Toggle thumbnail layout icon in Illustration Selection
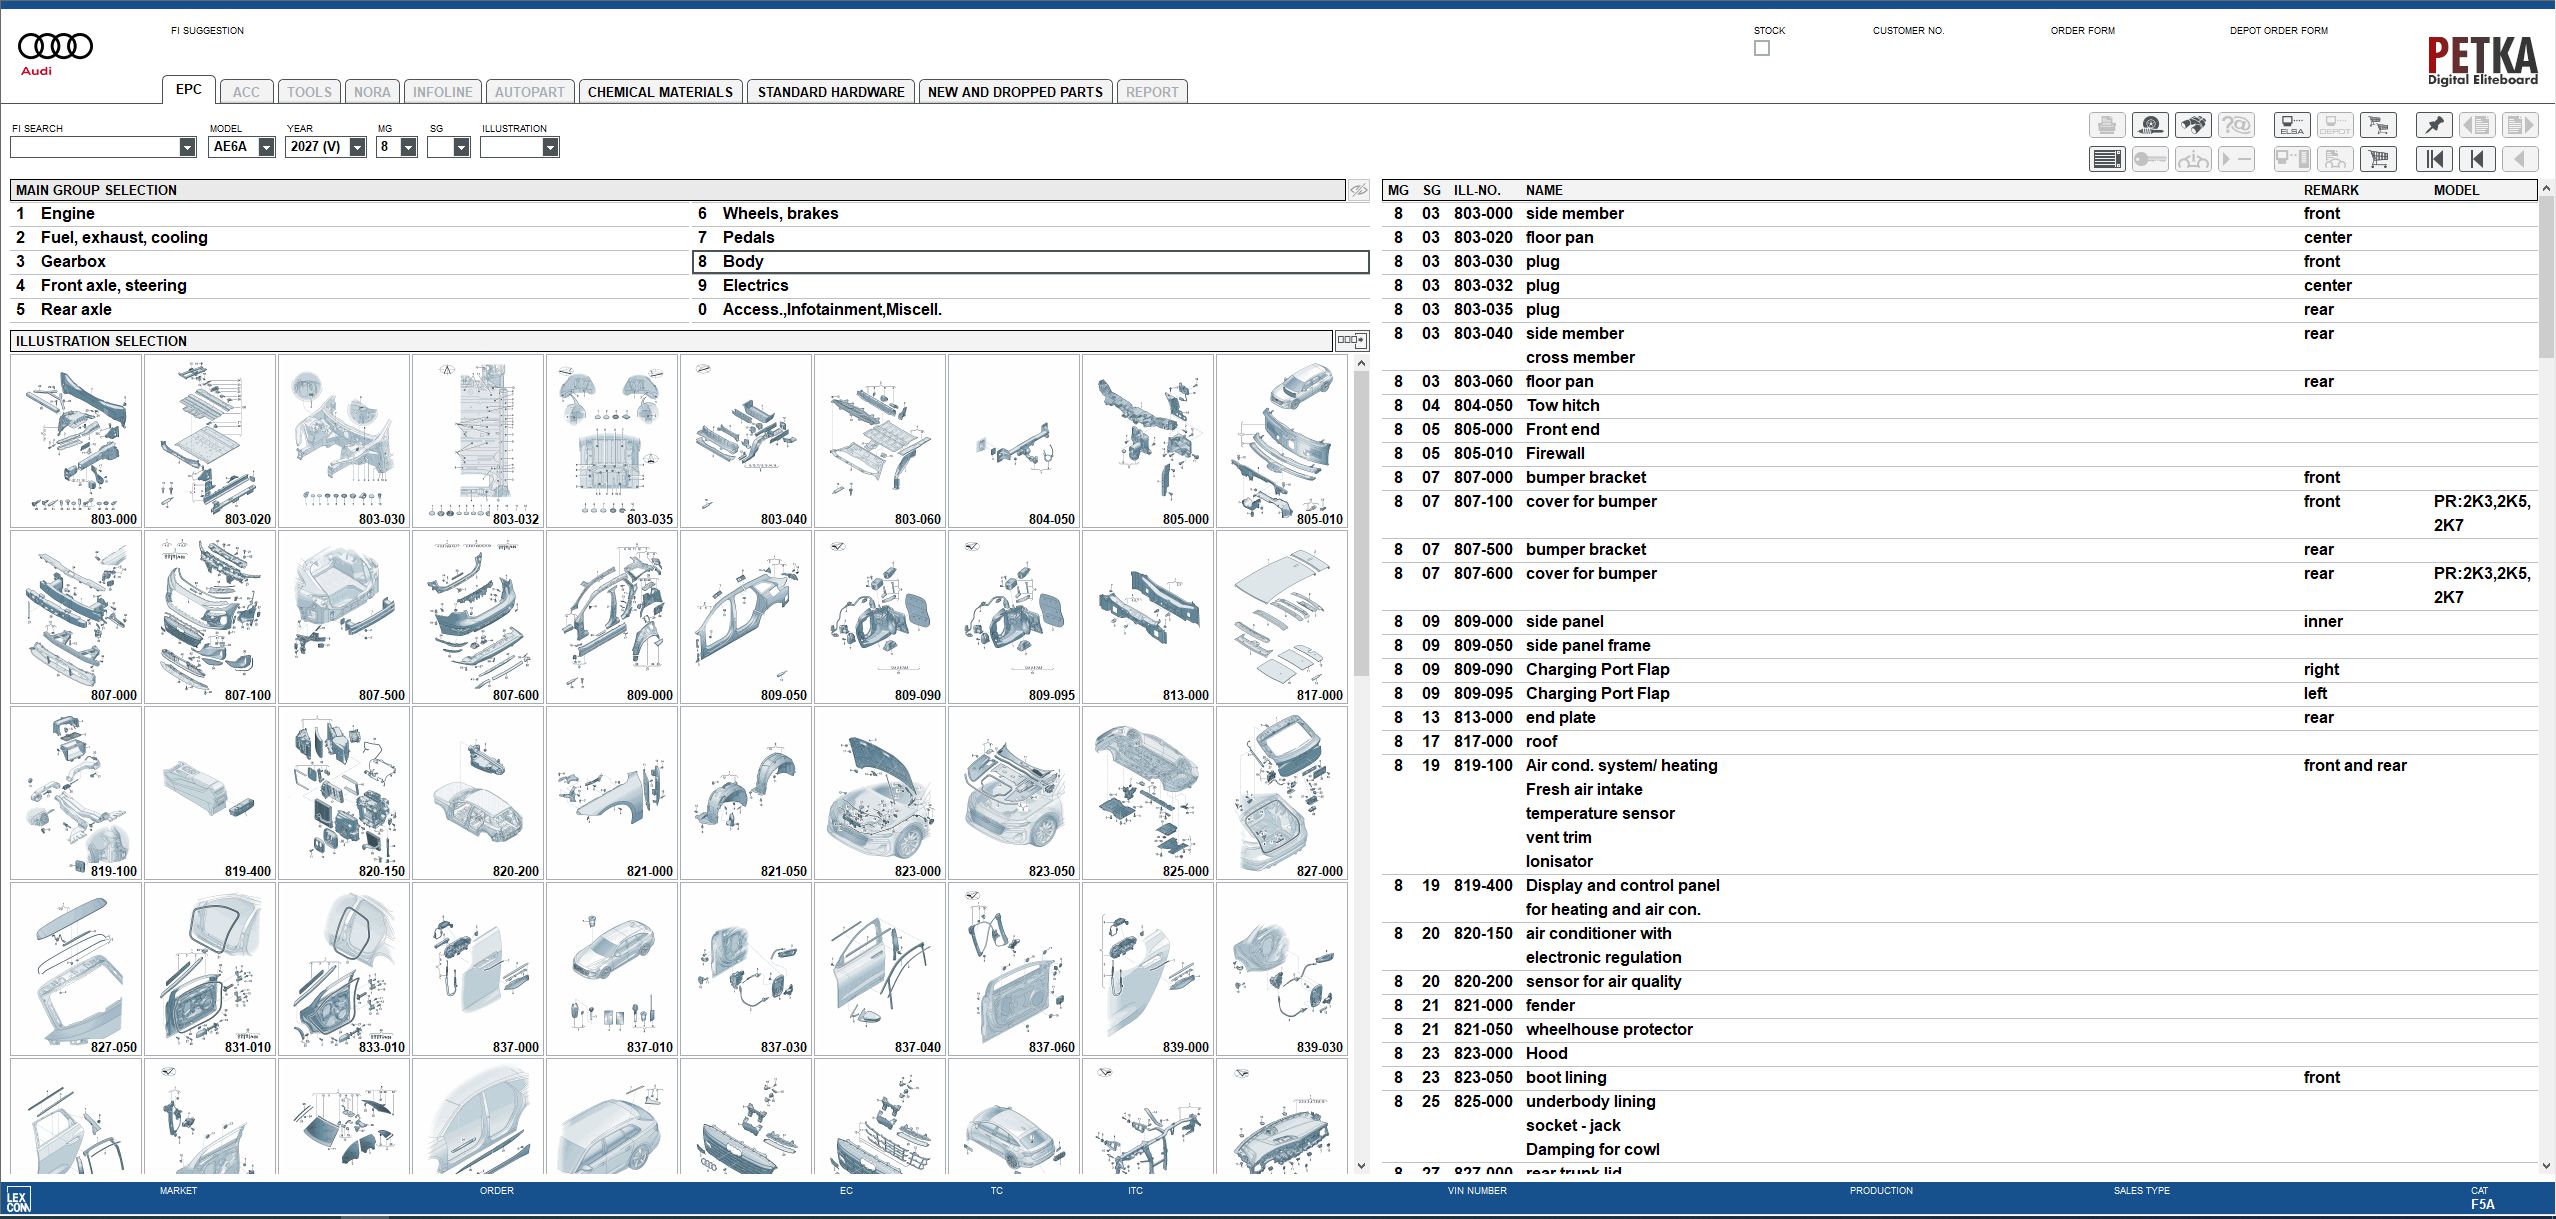Image resolution: width=2556 pixels, height=1219 pixels. [x=1351, y=341]
